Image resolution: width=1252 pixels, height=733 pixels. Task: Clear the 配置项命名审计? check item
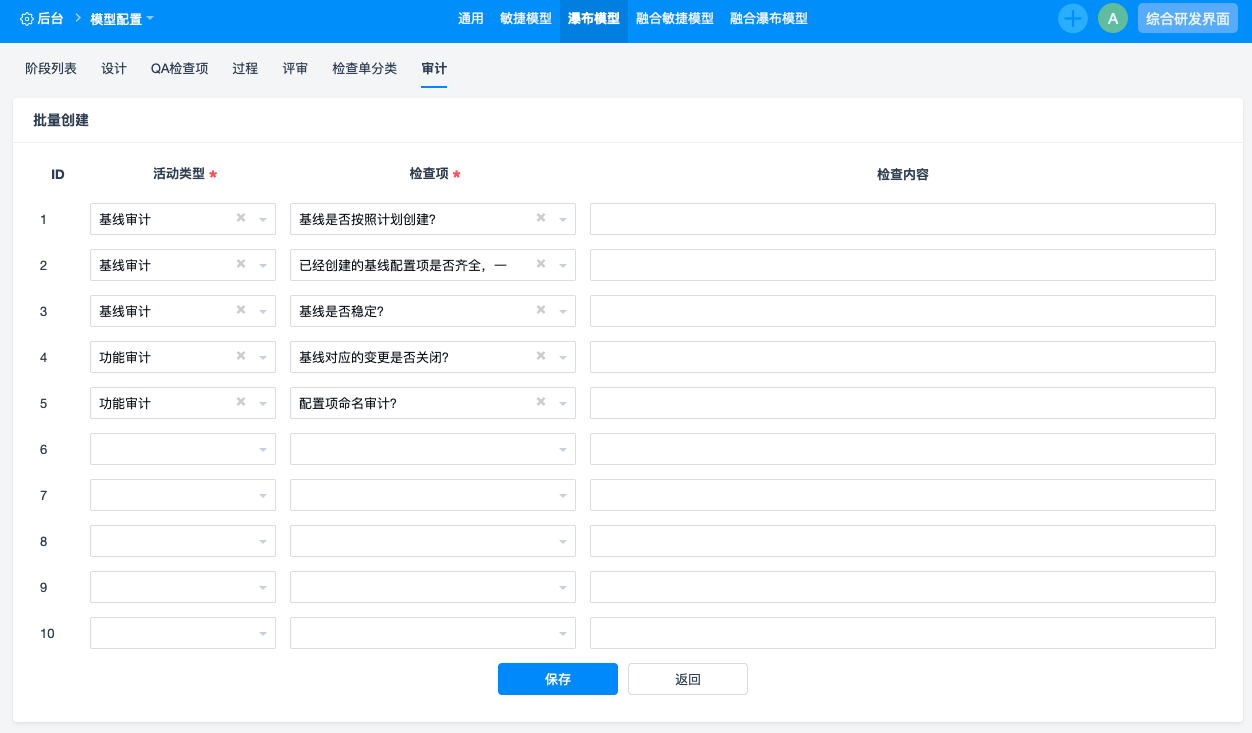pos(541,402)
